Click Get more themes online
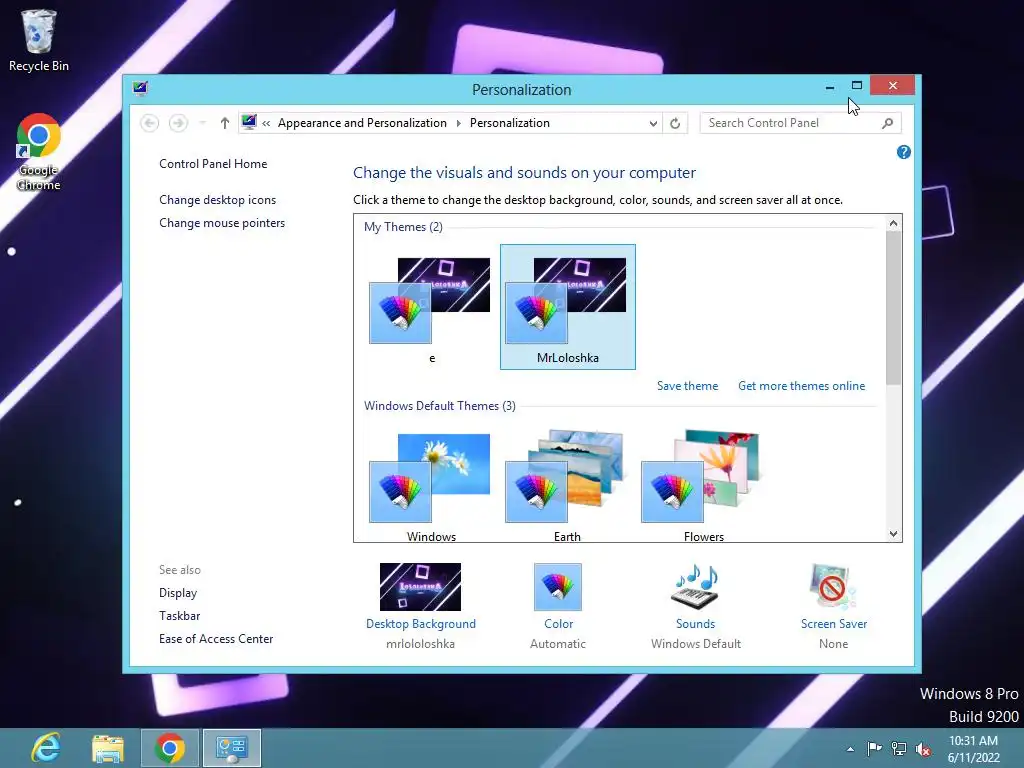Viewport: 1024px width, 768px height. [x=801, y=386]
